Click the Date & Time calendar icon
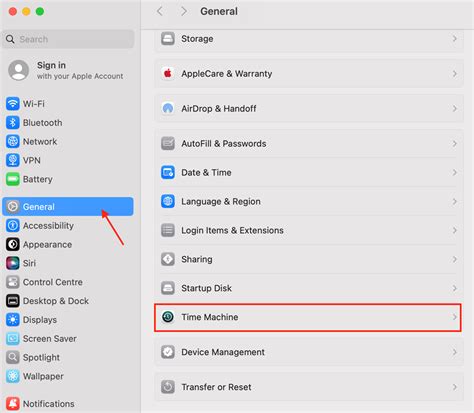The width and height of the screenshot is (474, 413). click(x=168, y=172)
